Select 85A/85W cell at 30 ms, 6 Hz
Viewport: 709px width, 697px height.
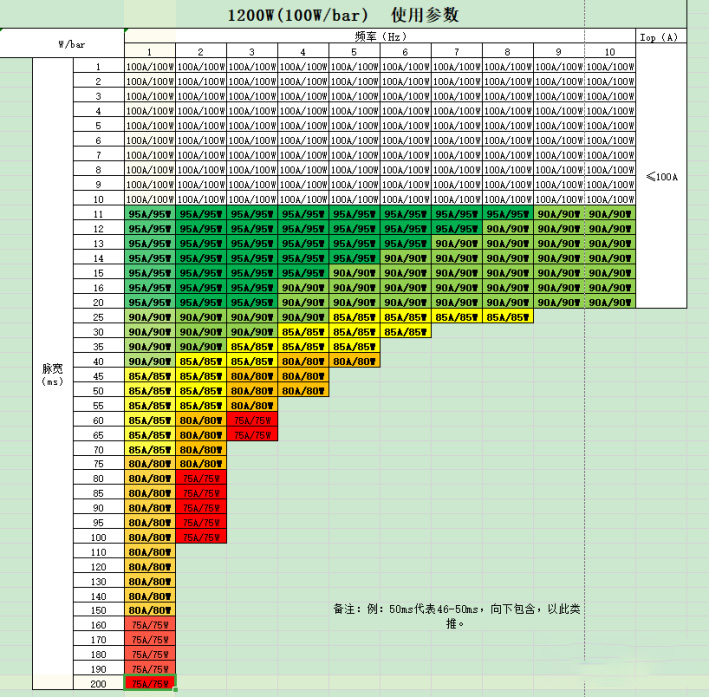405,332
